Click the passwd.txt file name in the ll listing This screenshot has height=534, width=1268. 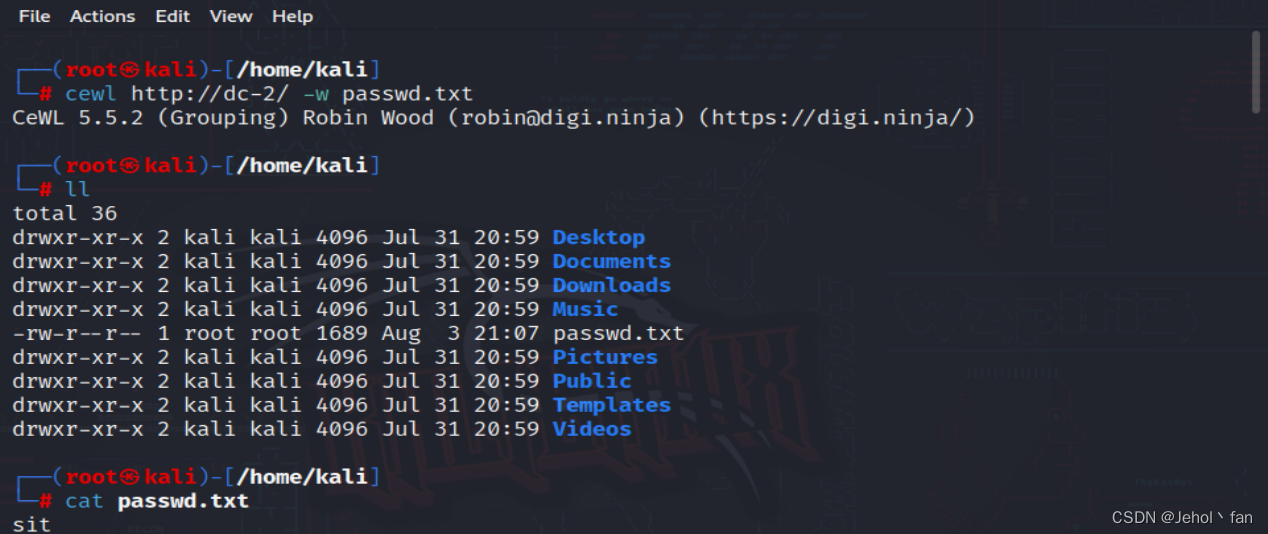tap(618, 334)
